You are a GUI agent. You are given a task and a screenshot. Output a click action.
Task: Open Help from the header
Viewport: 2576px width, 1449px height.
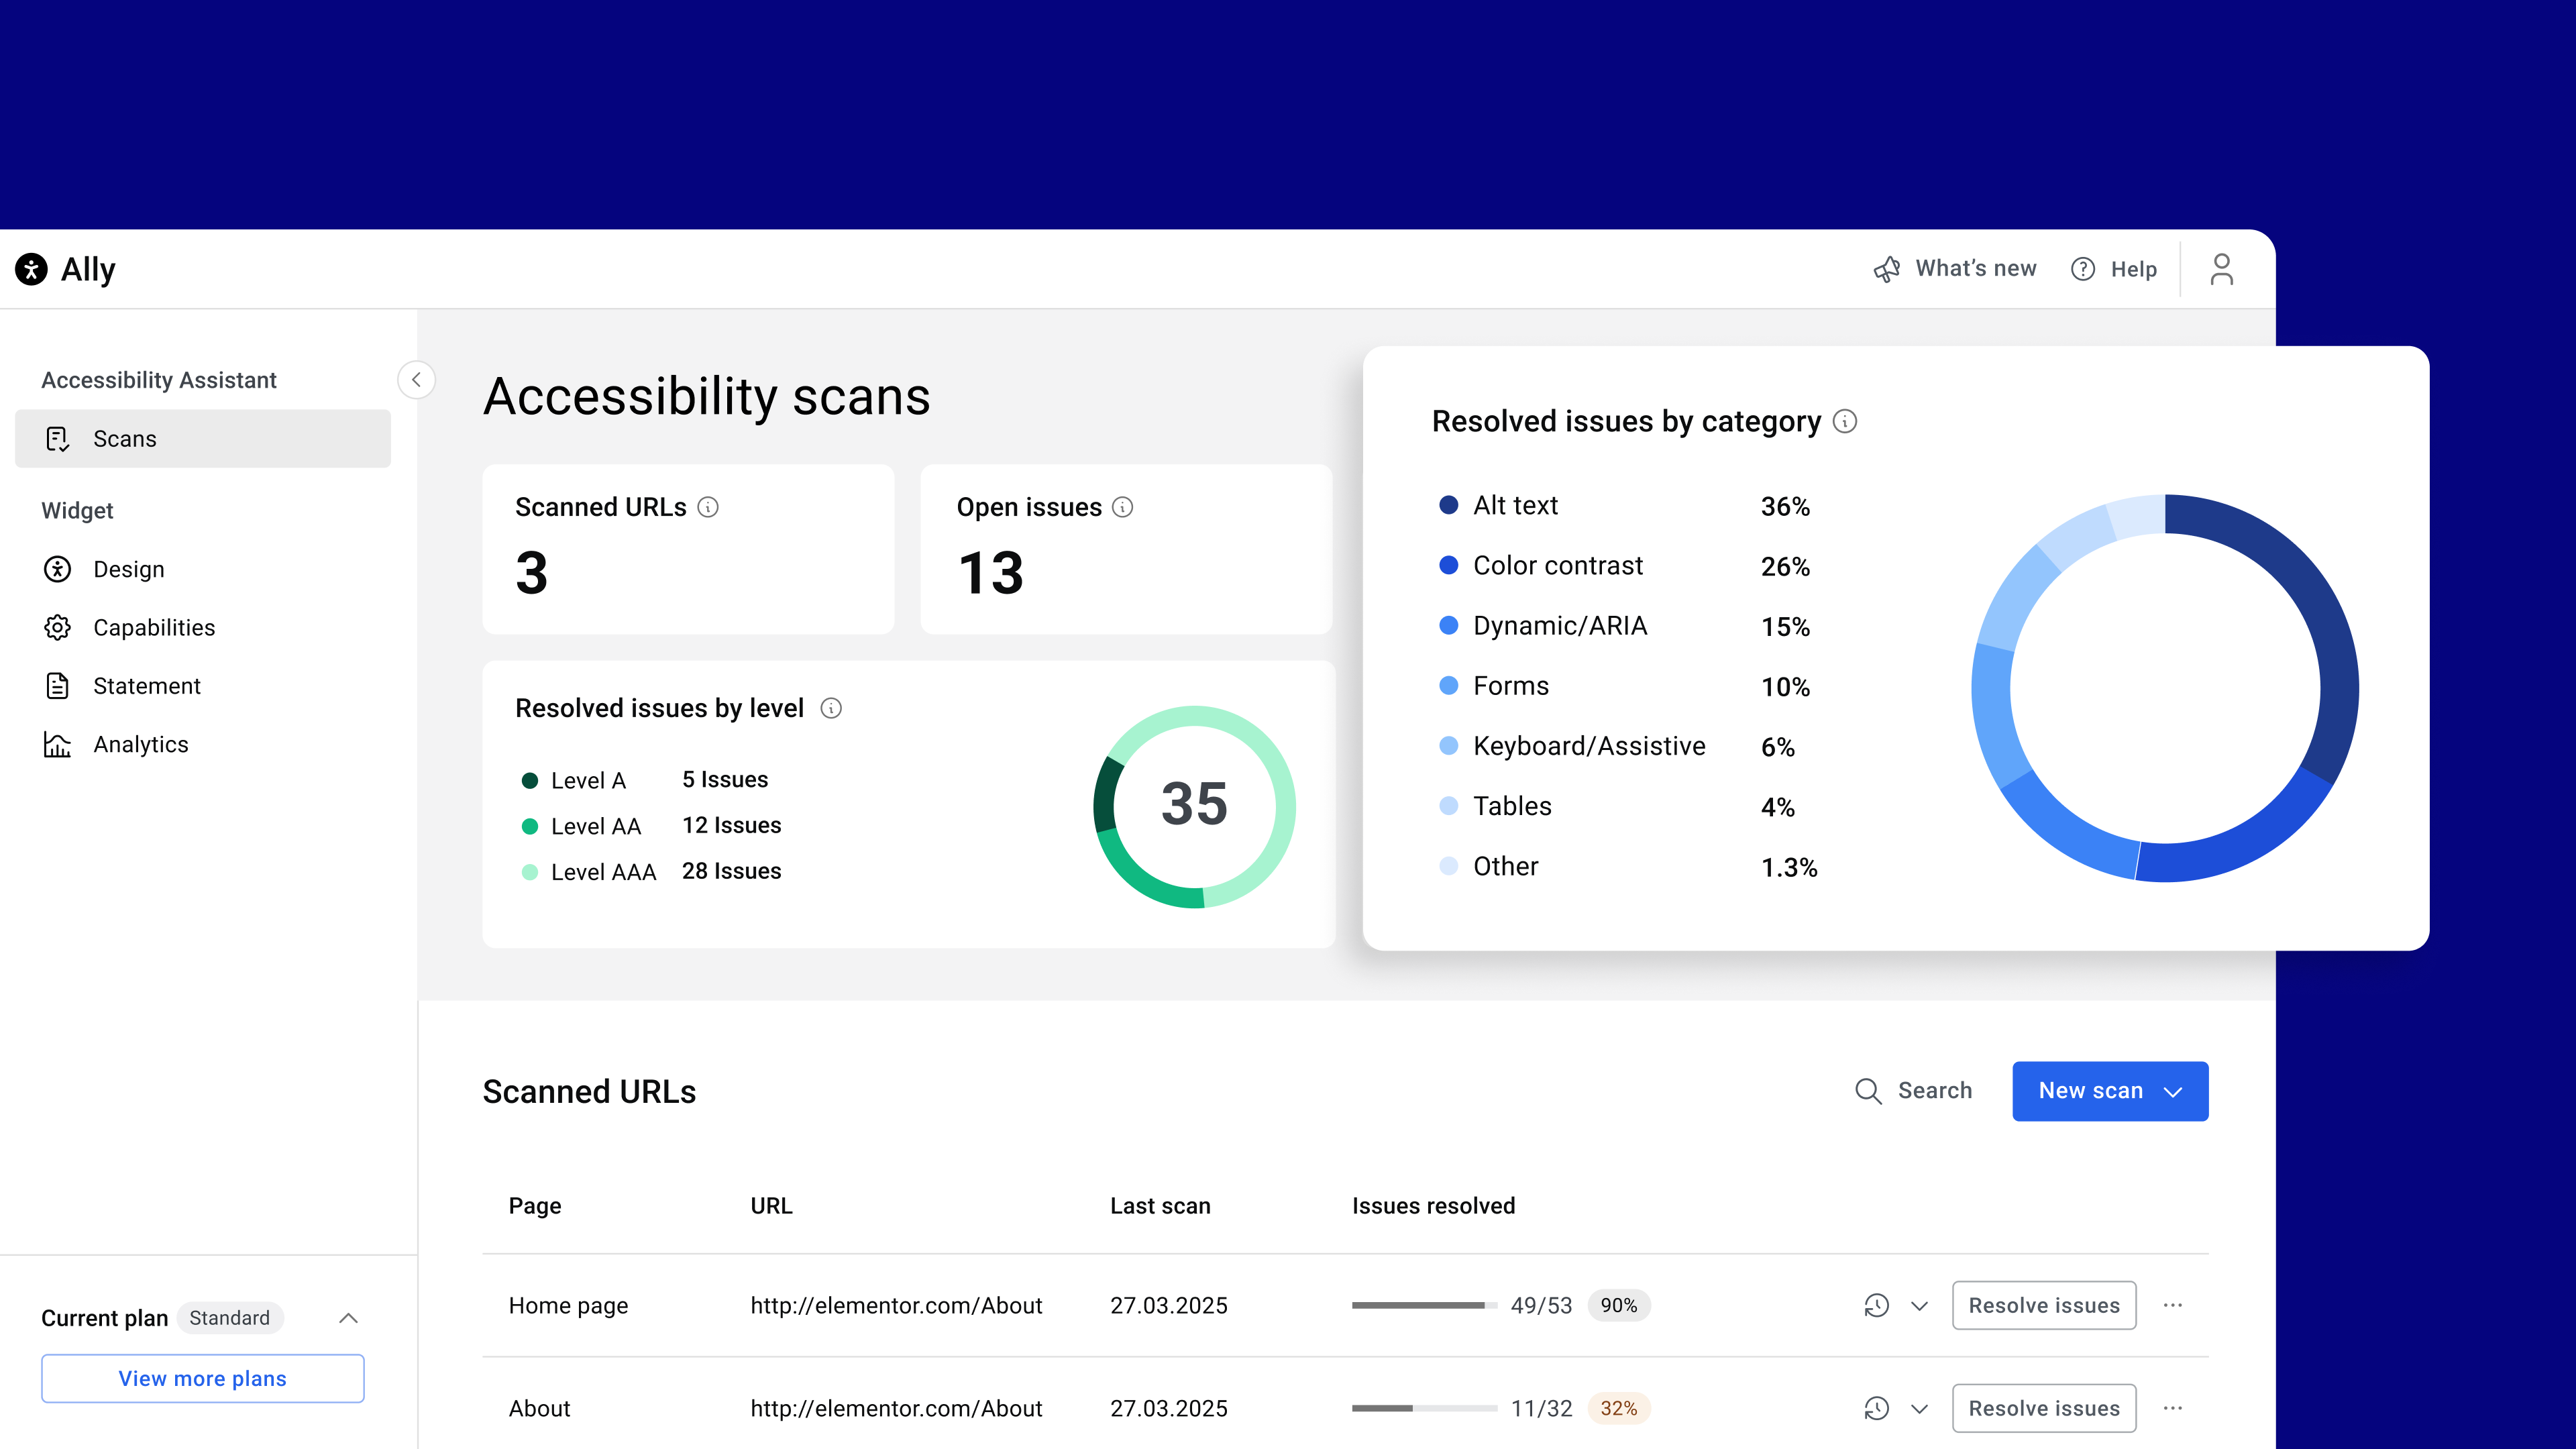(2114, 269)
